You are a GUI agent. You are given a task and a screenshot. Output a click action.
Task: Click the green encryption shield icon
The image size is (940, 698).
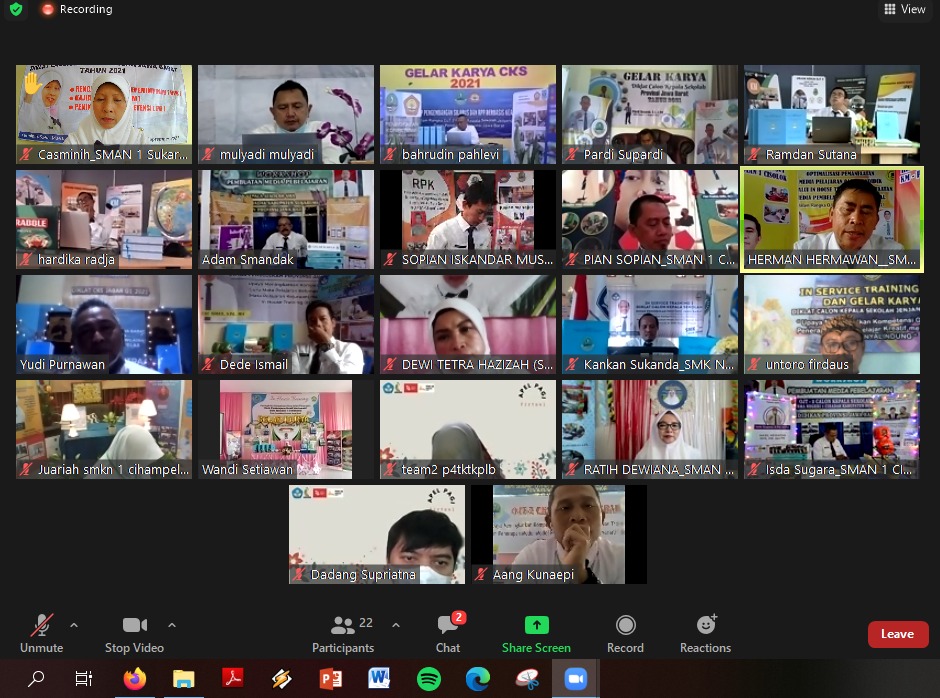pos(15,9)
